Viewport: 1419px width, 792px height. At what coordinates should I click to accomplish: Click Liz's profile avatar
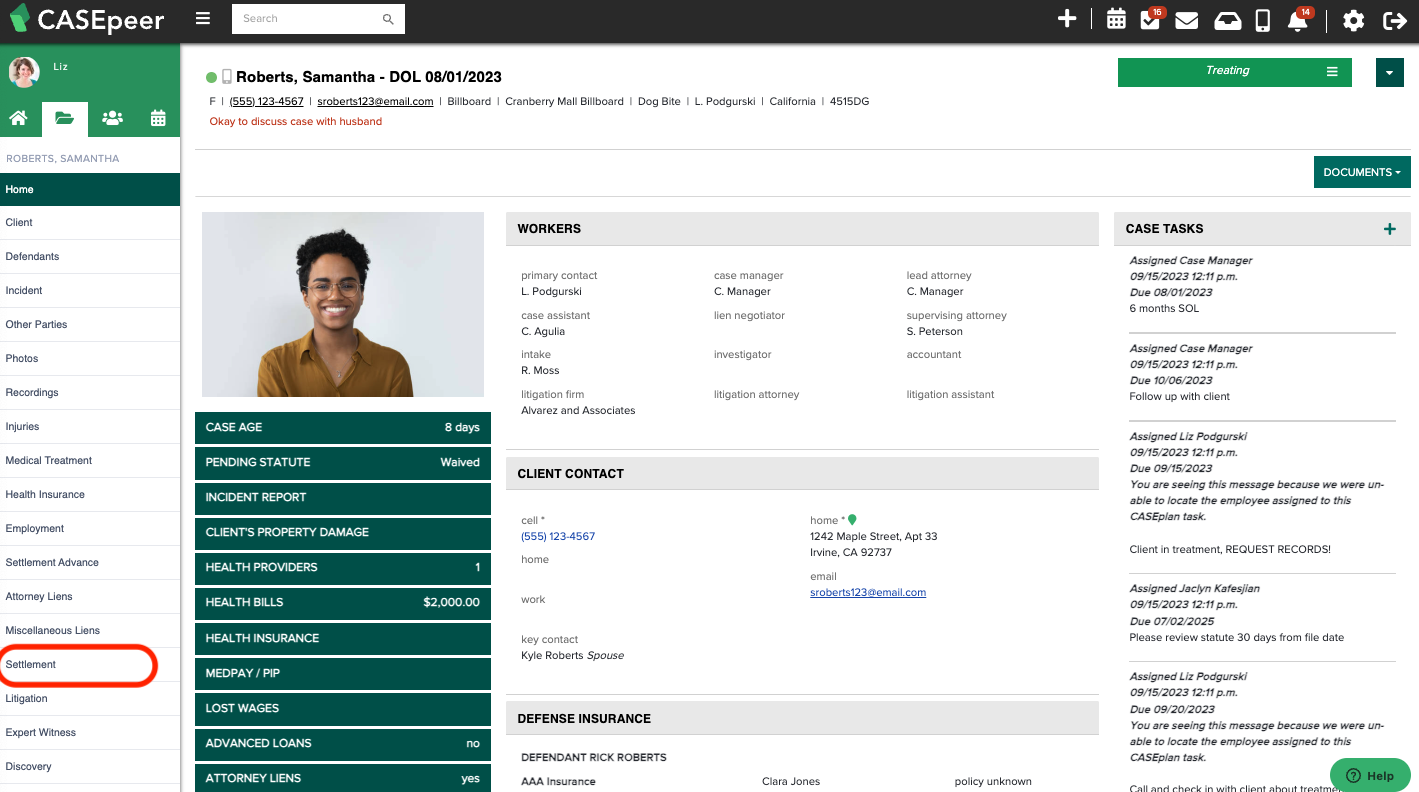24,72
